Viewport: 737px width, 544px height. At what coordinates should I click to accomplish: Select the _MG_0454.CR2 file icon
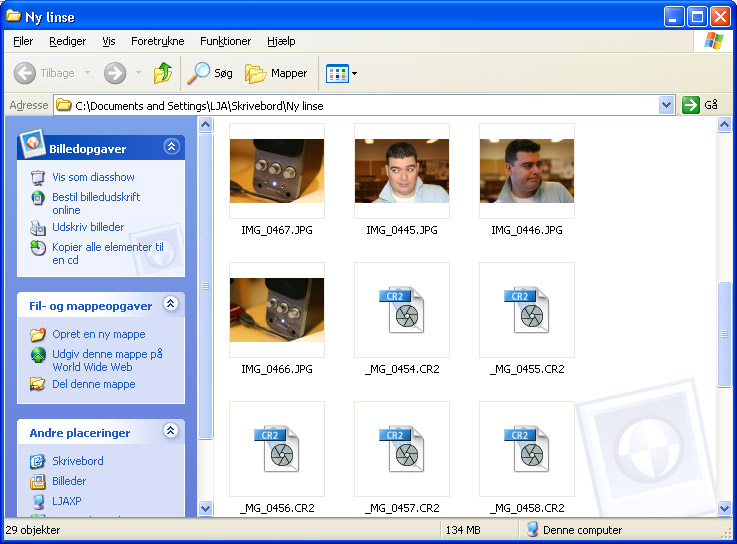point(401,310)
